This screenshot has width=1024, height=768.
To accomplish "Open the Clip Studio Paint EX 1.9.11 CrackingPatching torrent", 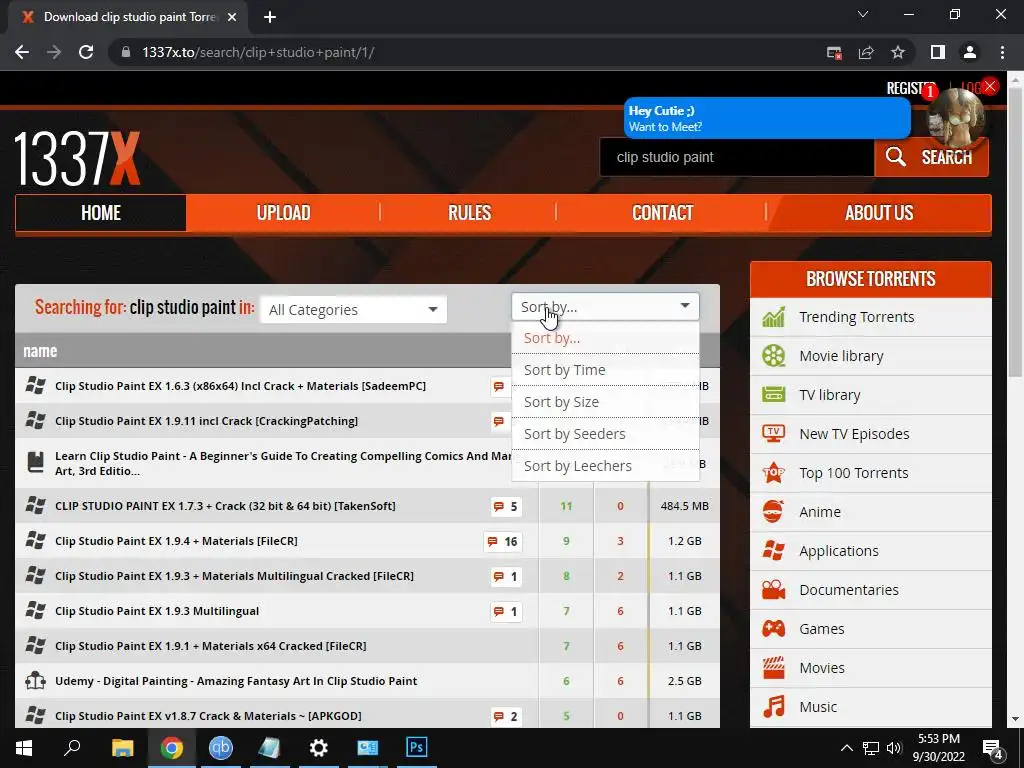I will coord(206,421).
